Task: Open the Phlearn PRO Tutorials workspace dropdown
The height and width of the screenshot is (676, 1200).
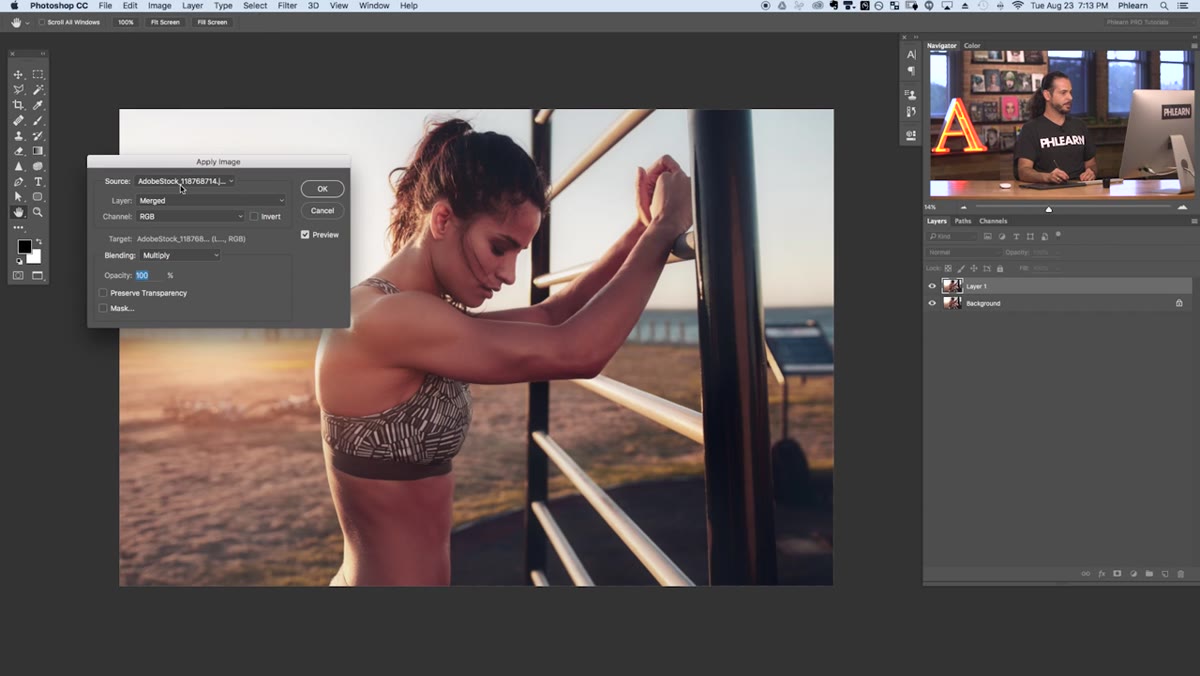Action: (1148, 22)
